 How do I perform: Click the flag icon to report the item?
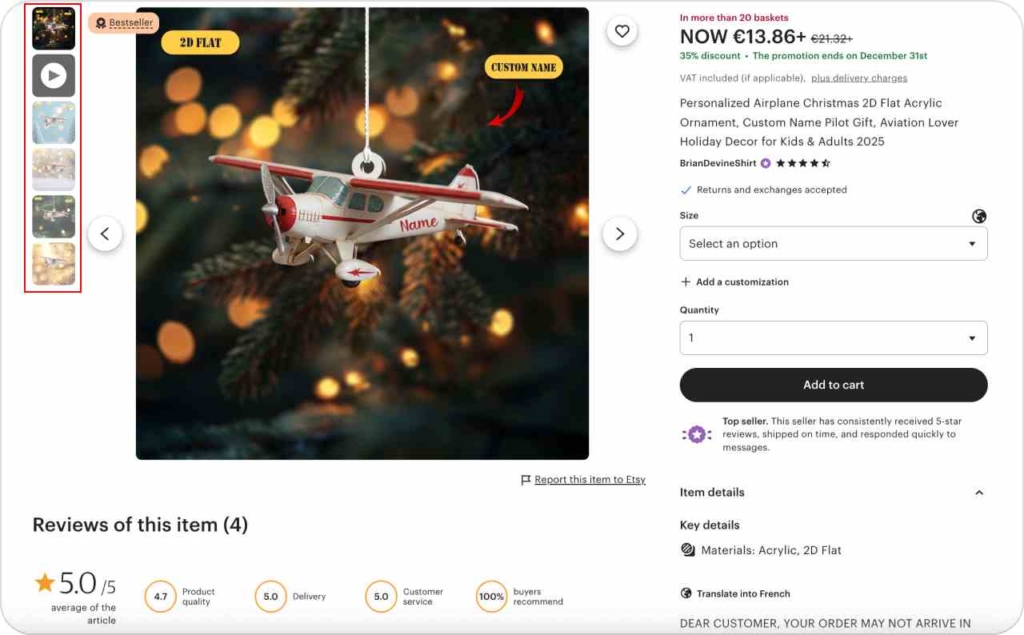click(525, 479)
